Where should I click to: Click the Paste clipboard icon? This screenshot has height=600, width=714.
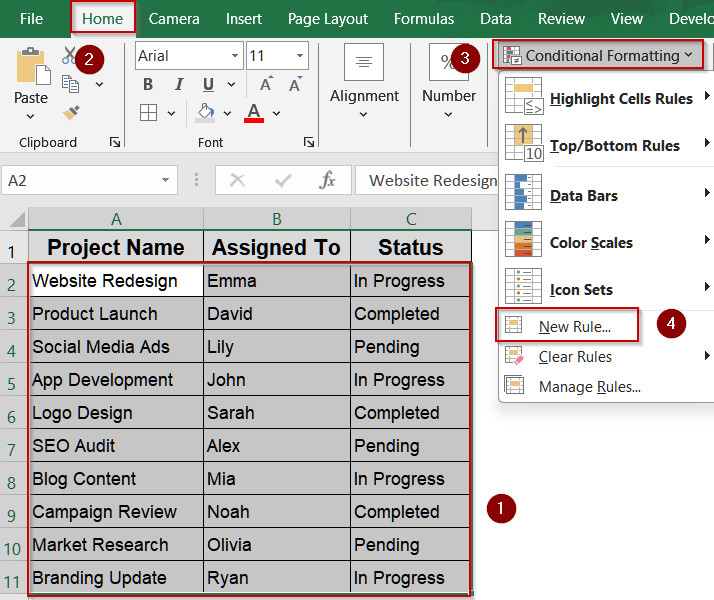pyautogui.click(x=33, y=66)
